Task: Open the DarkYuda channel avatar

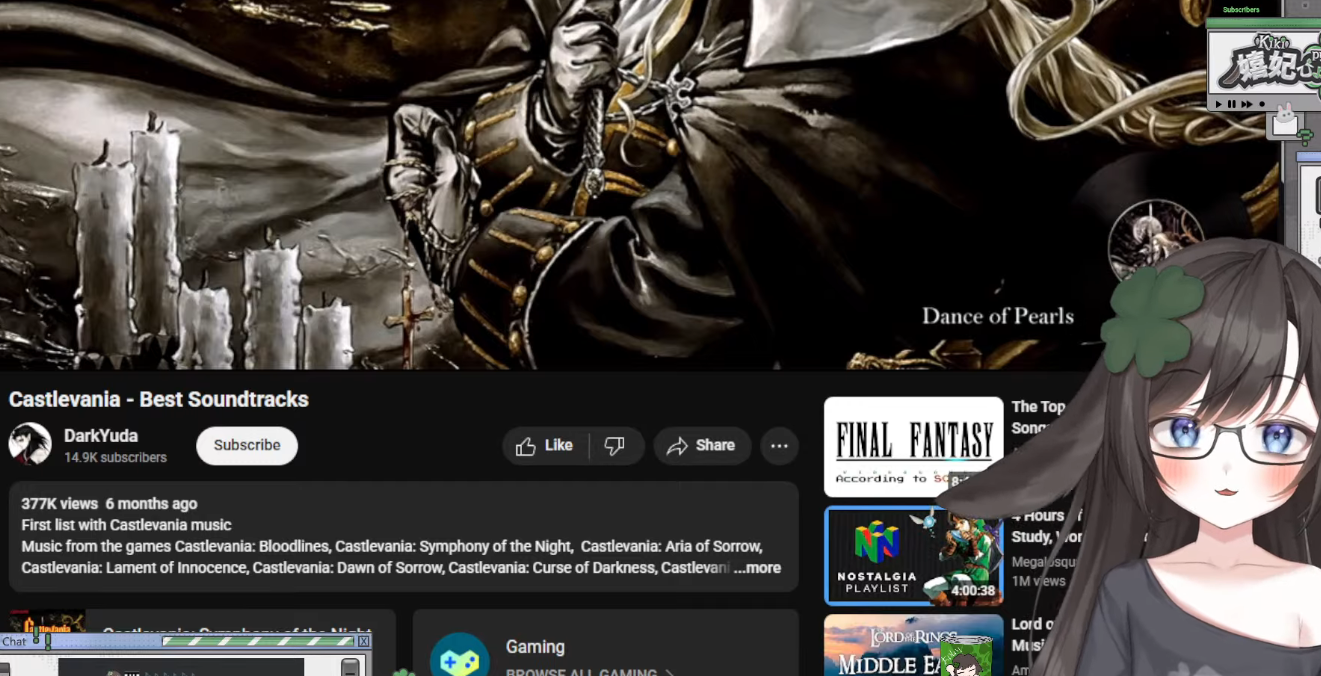Action: tap(30, 445)
